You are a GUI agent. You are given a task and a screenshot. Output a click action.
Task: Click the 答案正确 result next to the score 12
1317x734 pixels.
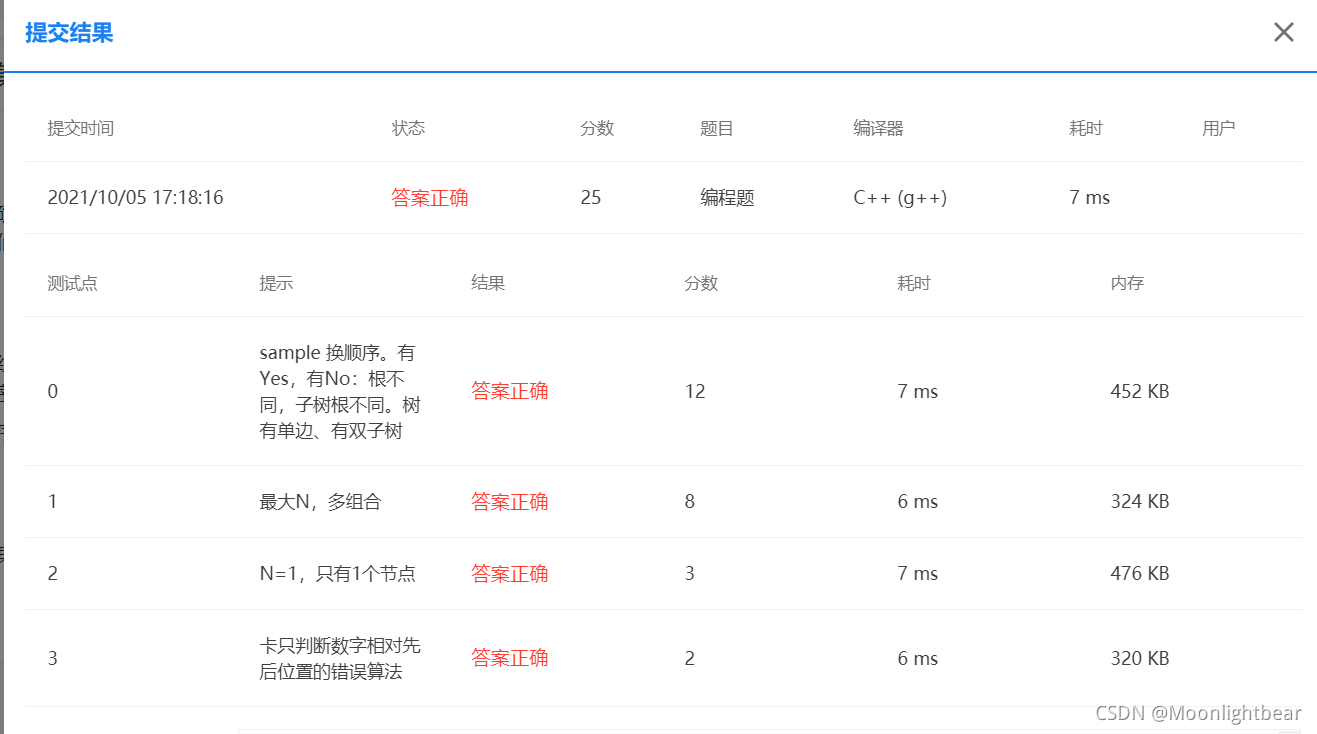coord(510,391)
